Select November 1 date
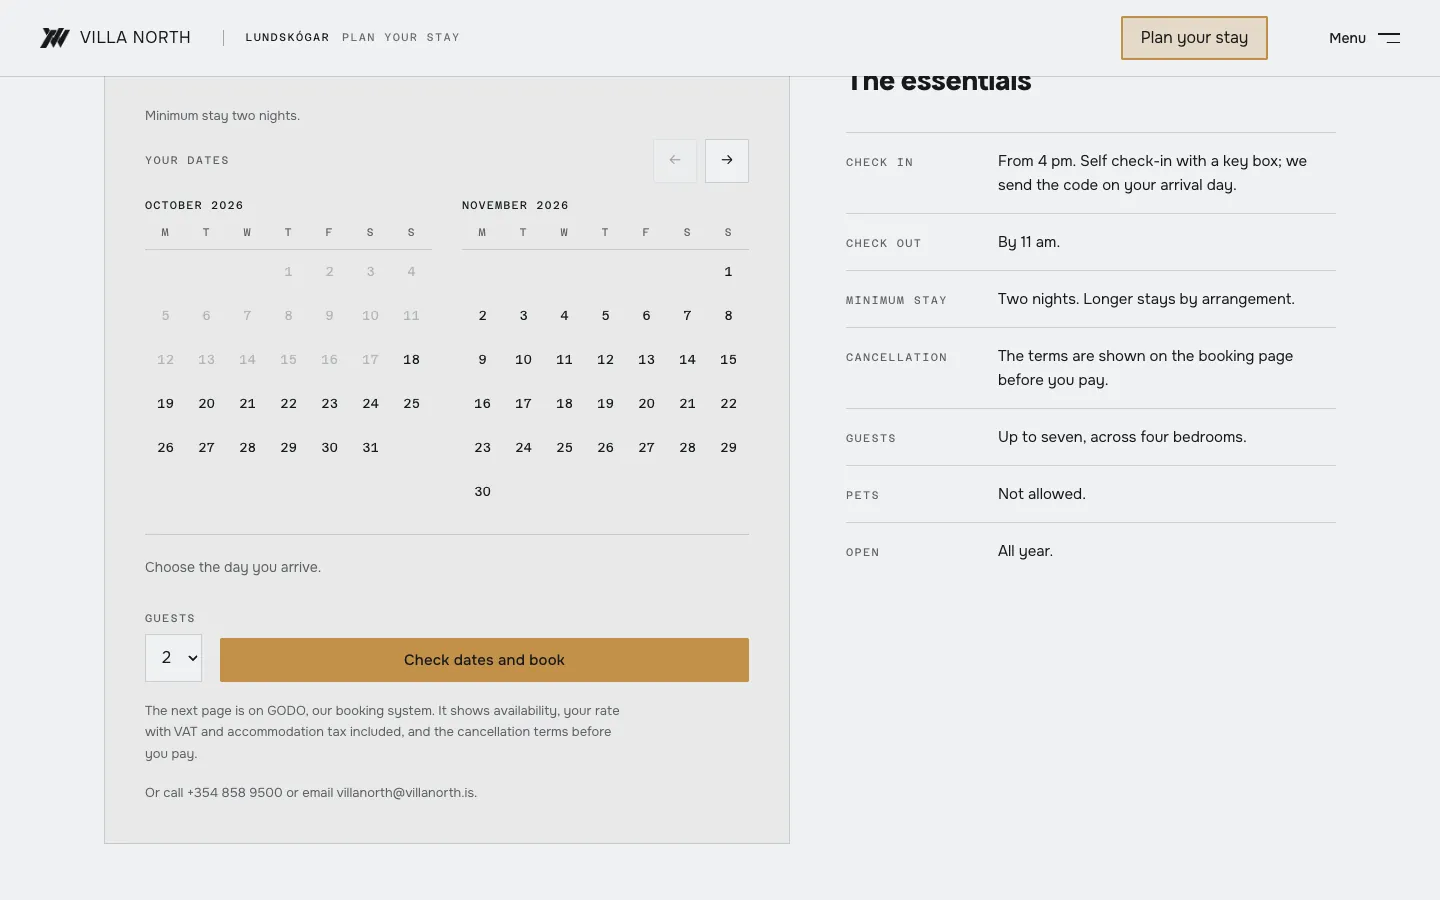This screenshot has height=900, width=1440. click(728, 272)
